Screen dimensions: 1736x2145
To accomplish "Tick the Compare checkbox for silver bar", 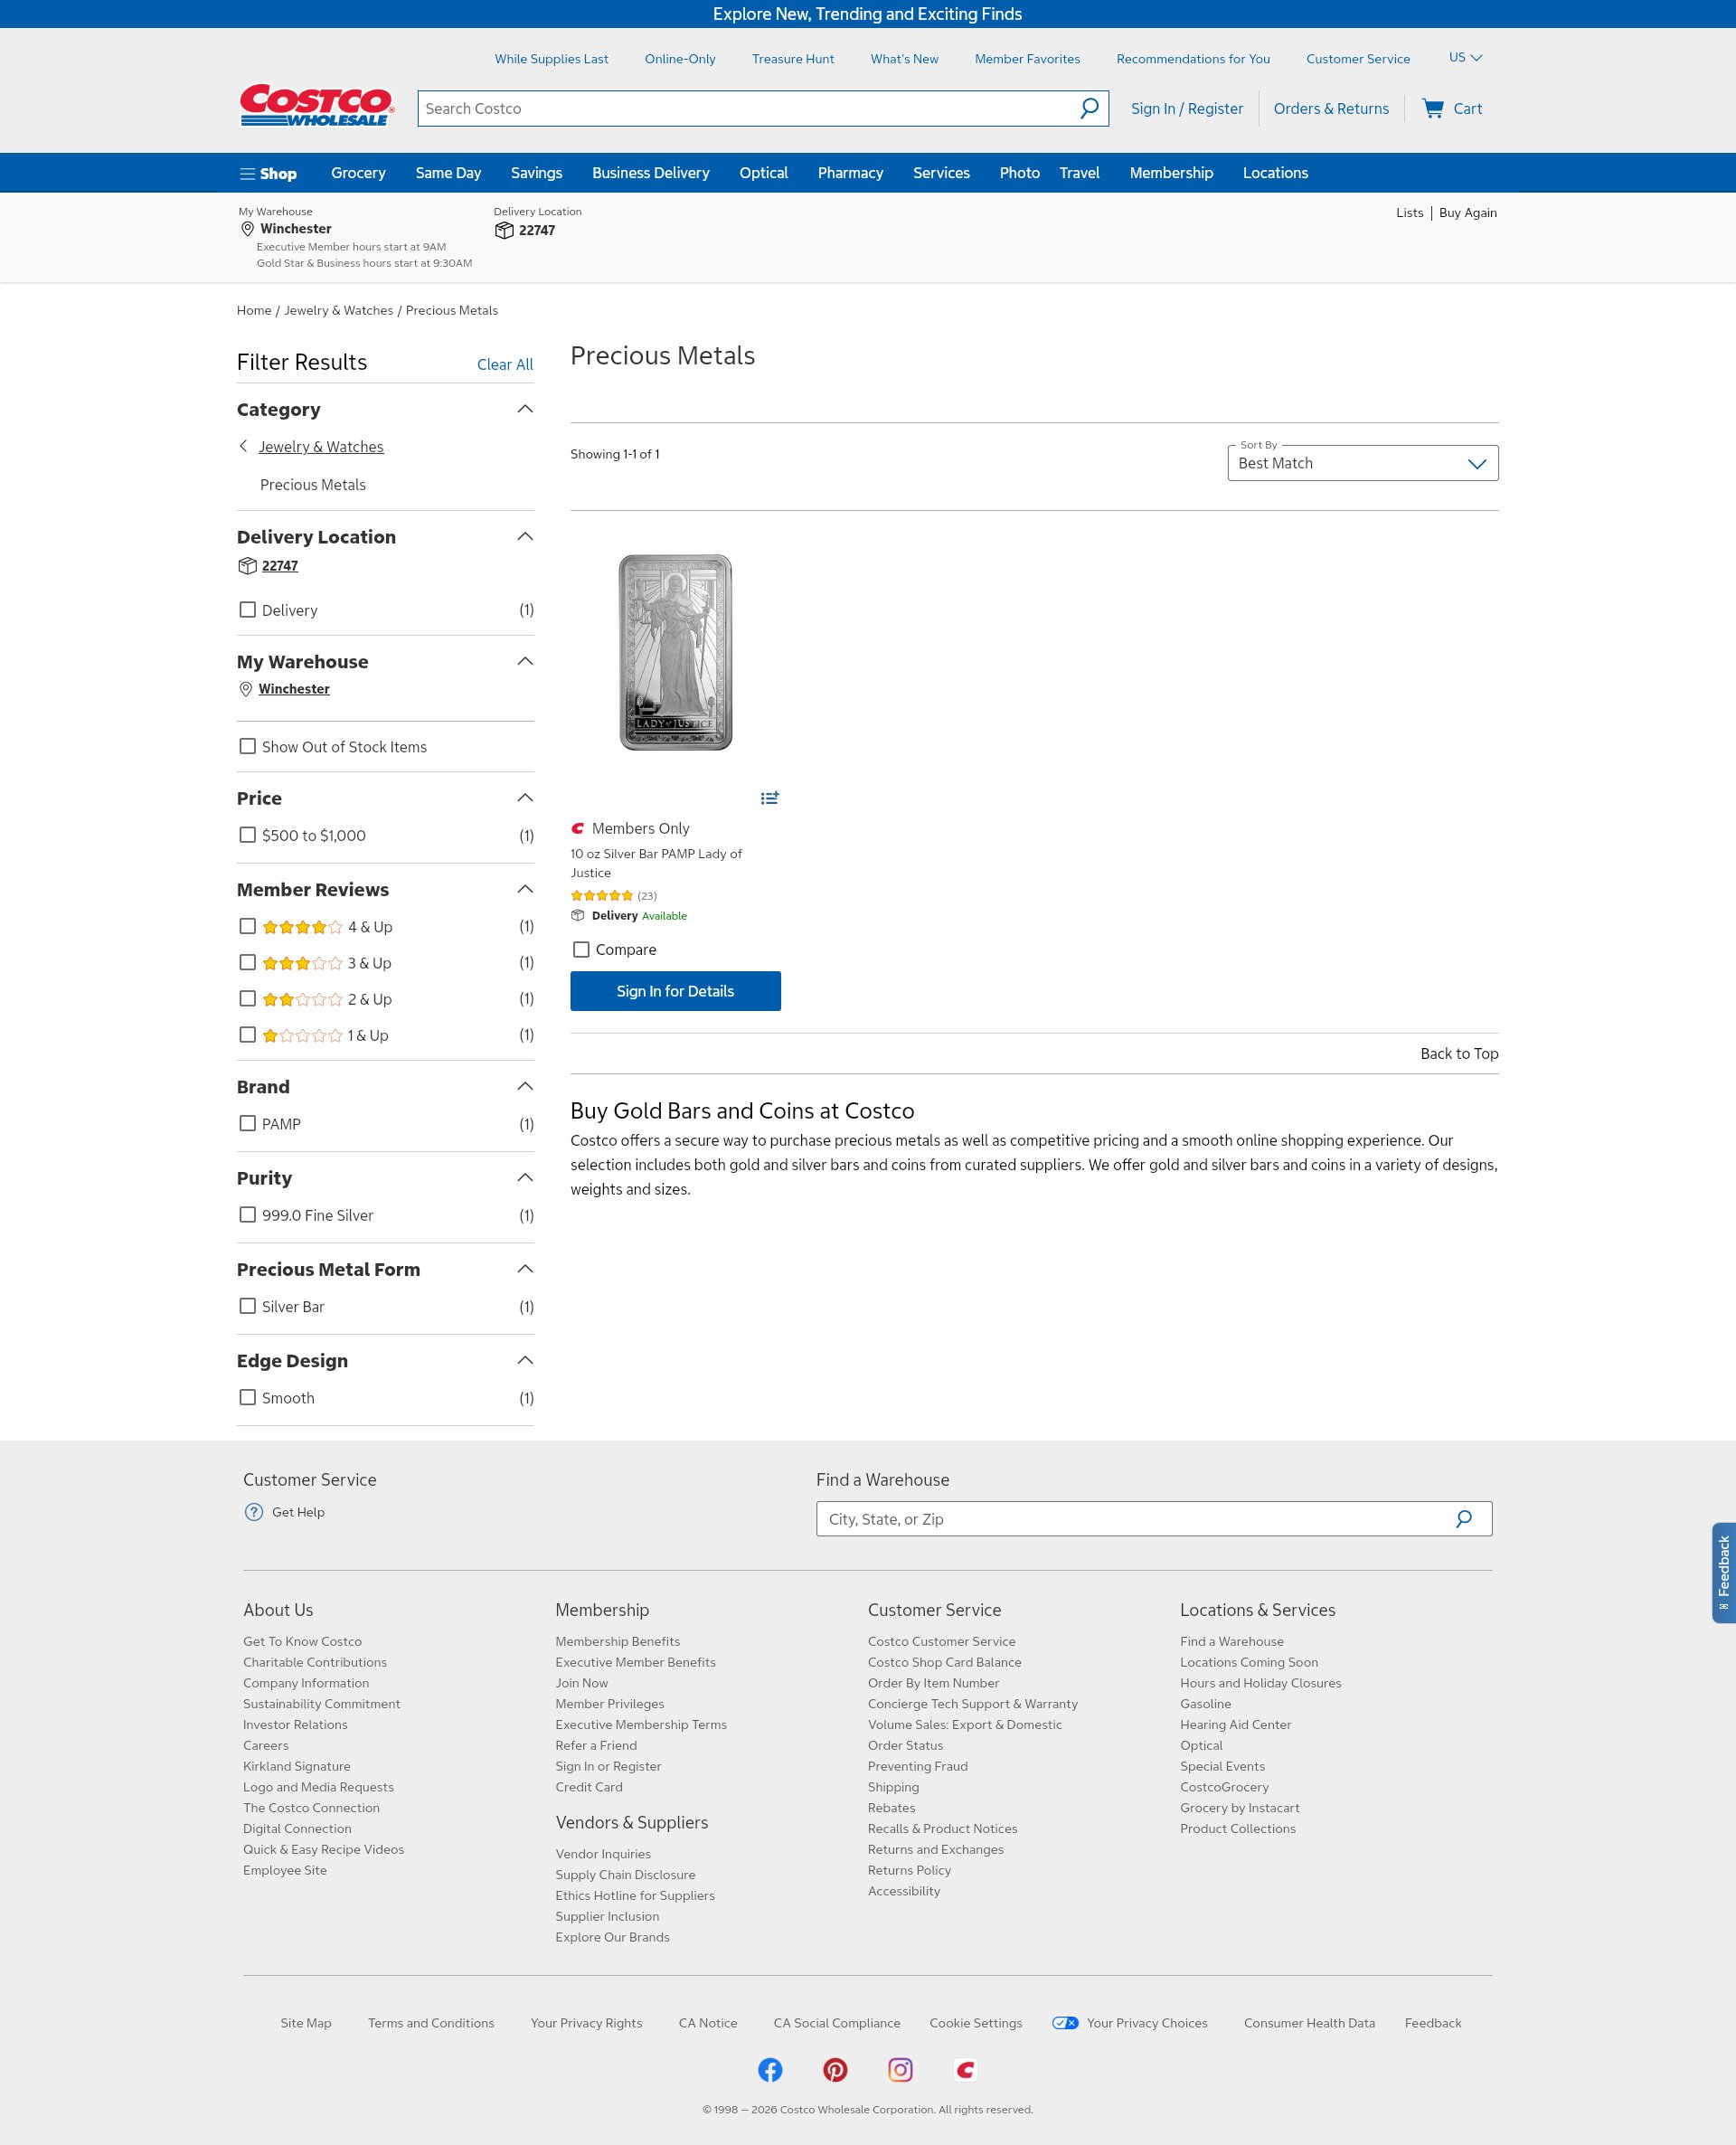I will coord(581,950).
